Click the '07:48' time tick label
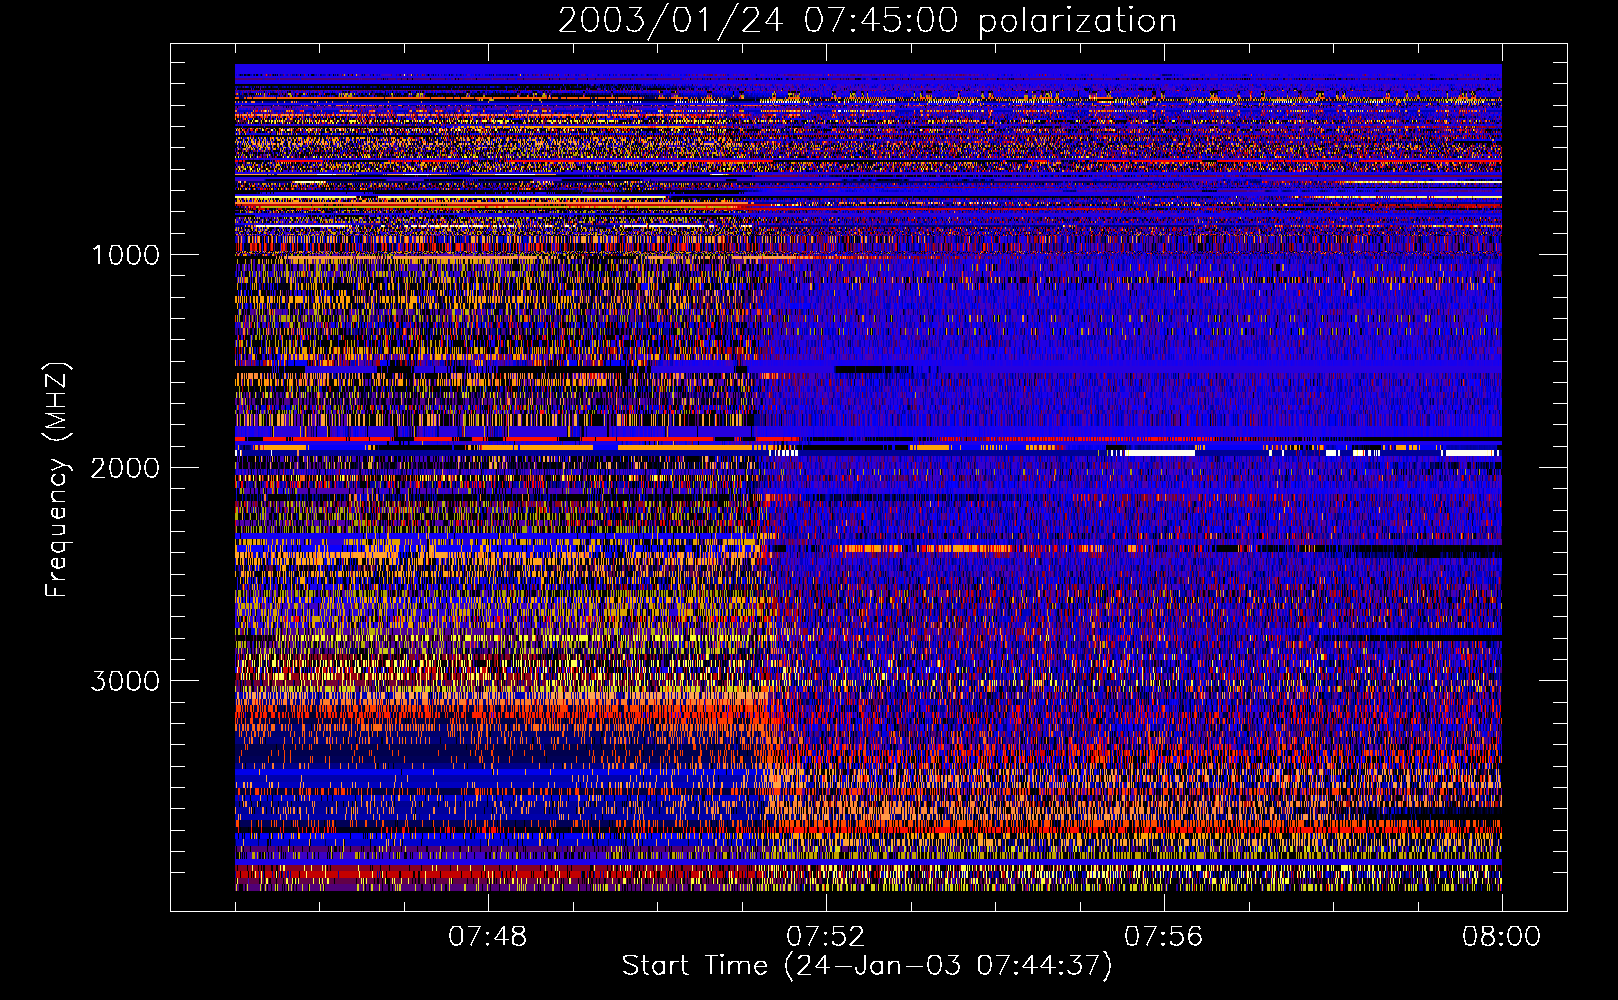 pyautogui.click(x=488, y=937)
